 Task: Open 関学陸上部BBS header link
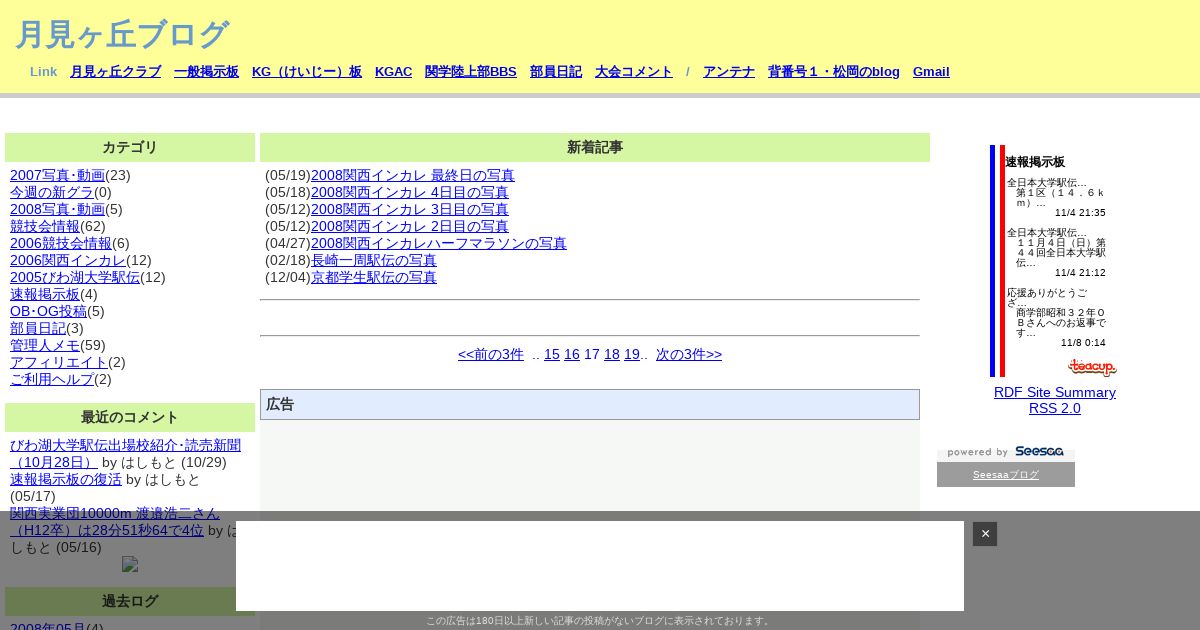471,72
